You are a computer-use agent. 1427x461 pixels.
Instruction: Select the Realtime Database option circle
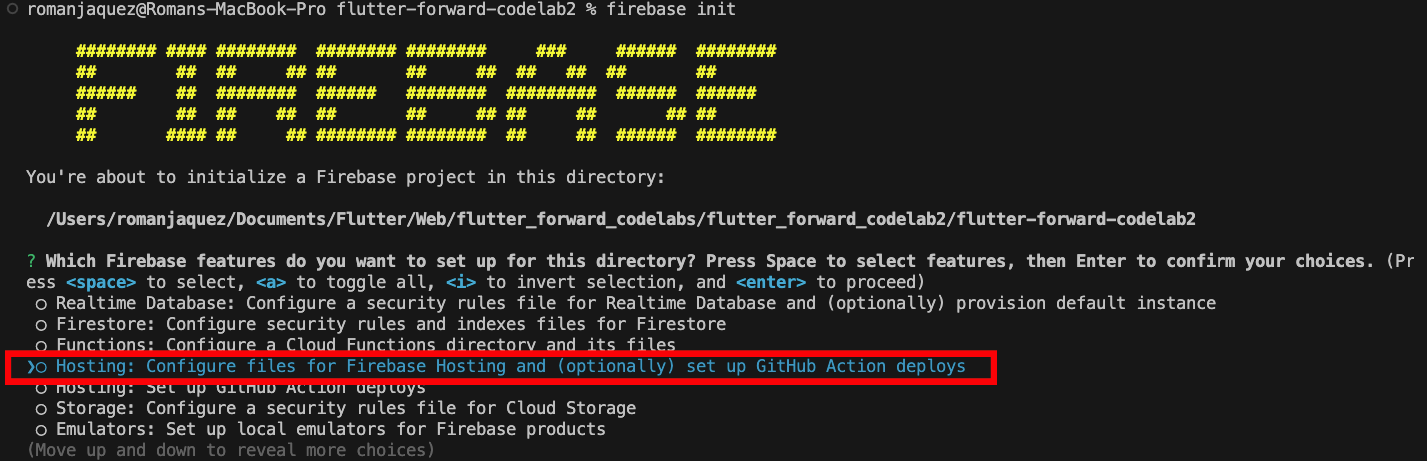[41, 303]
